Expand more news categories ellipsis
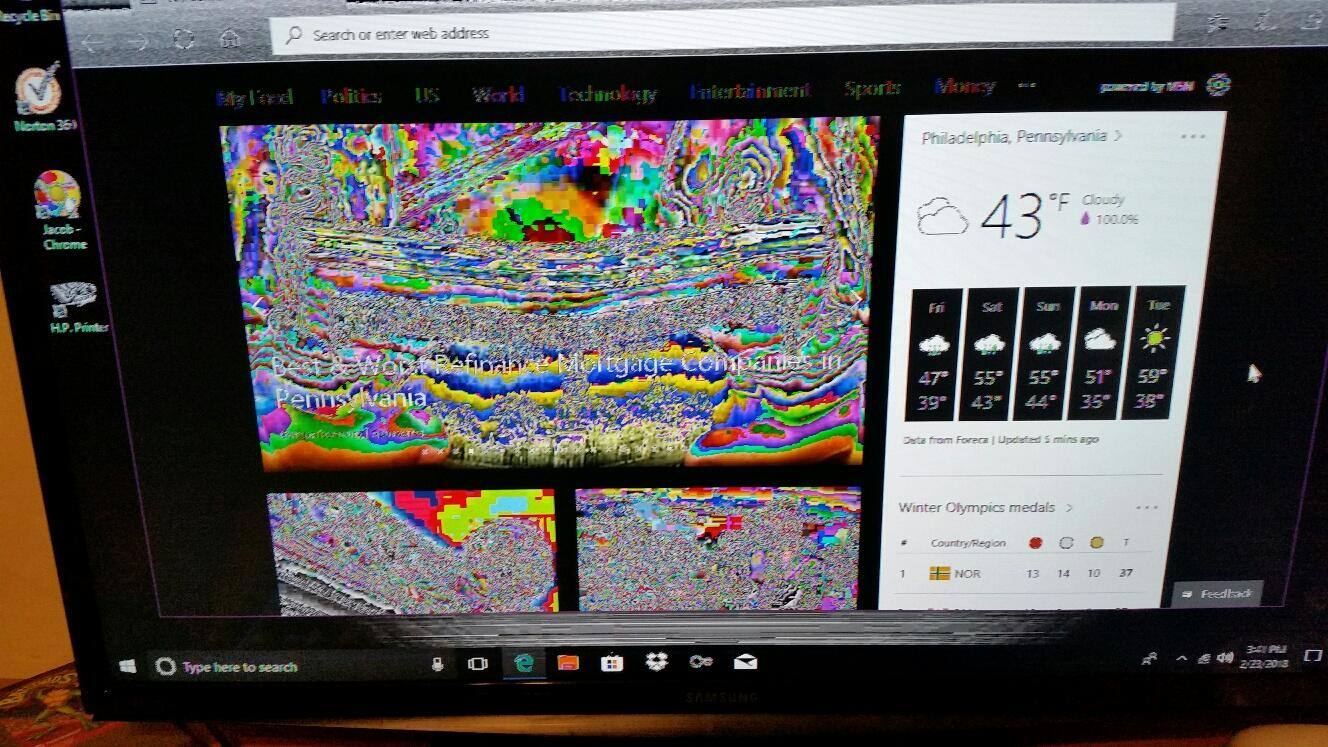The width and height of the screenshot is (1328, 747). pyautogui.click(x=1027, y=86)
